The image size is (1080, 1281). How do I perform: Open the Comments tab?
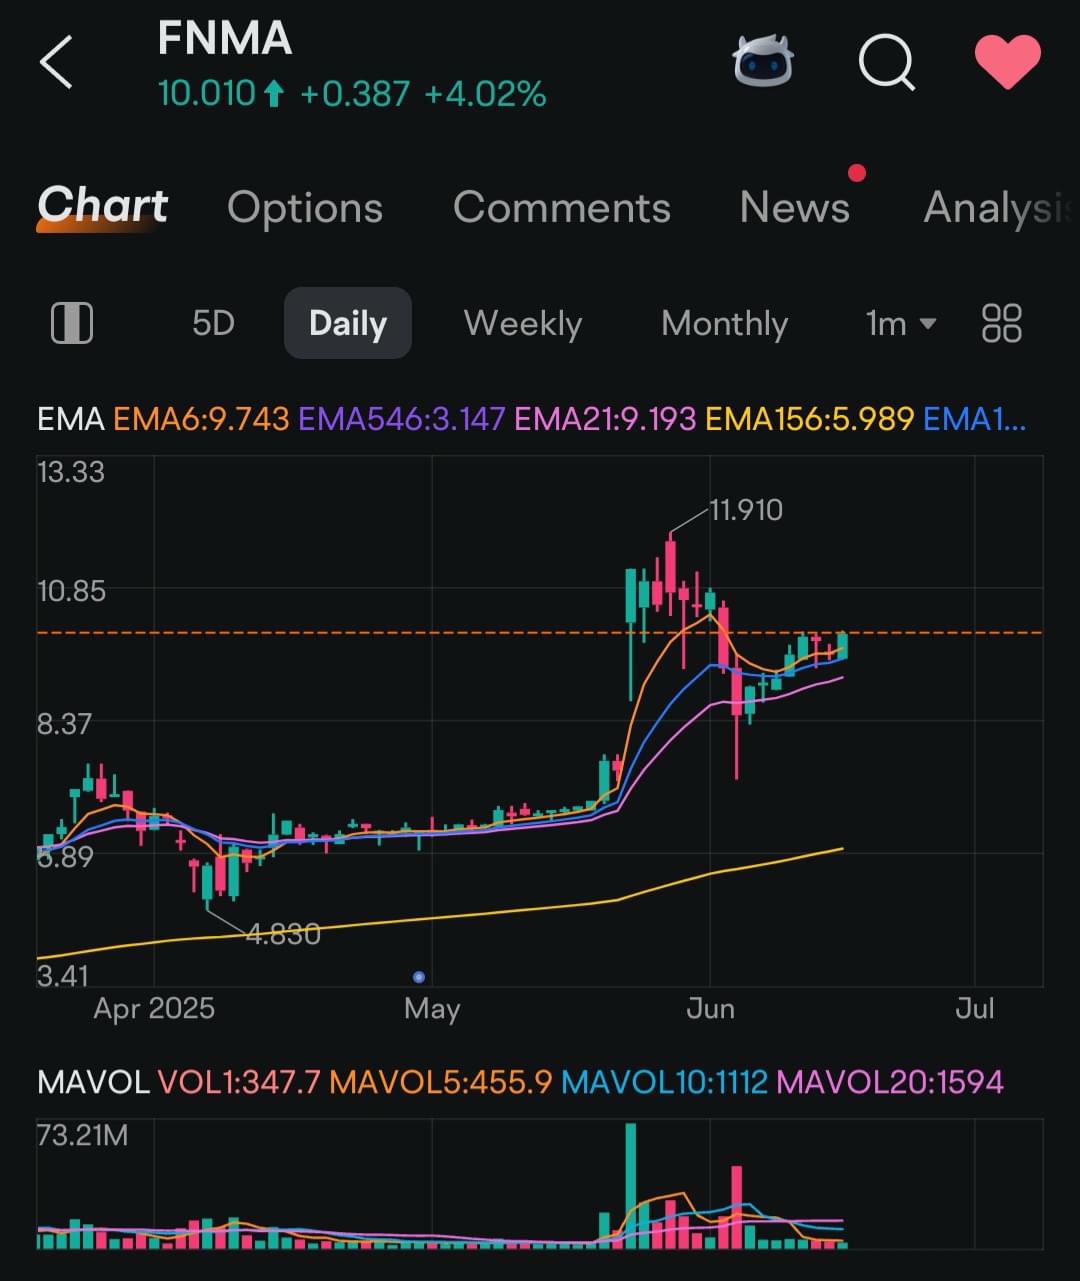561,207
